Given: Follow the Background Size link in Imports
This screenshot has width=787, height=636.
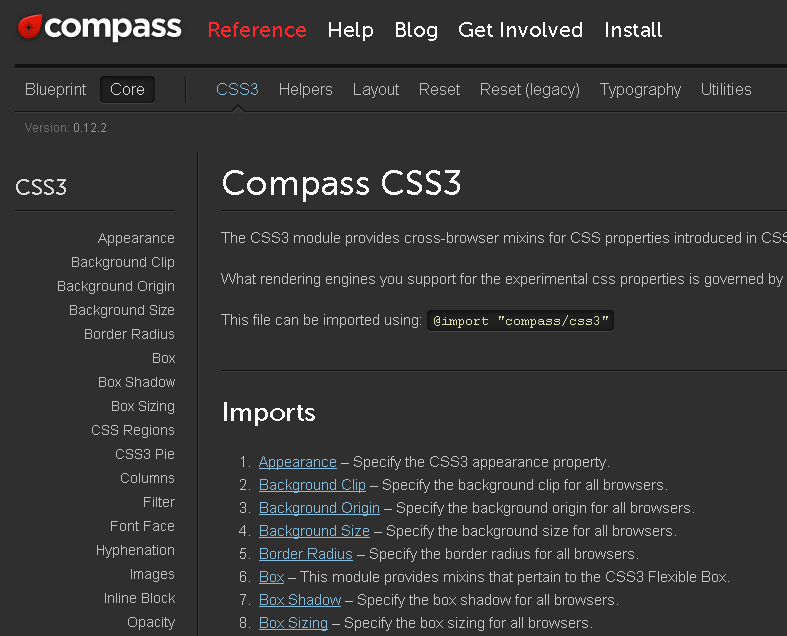Looking at the screenshot, I should [314, 531].
